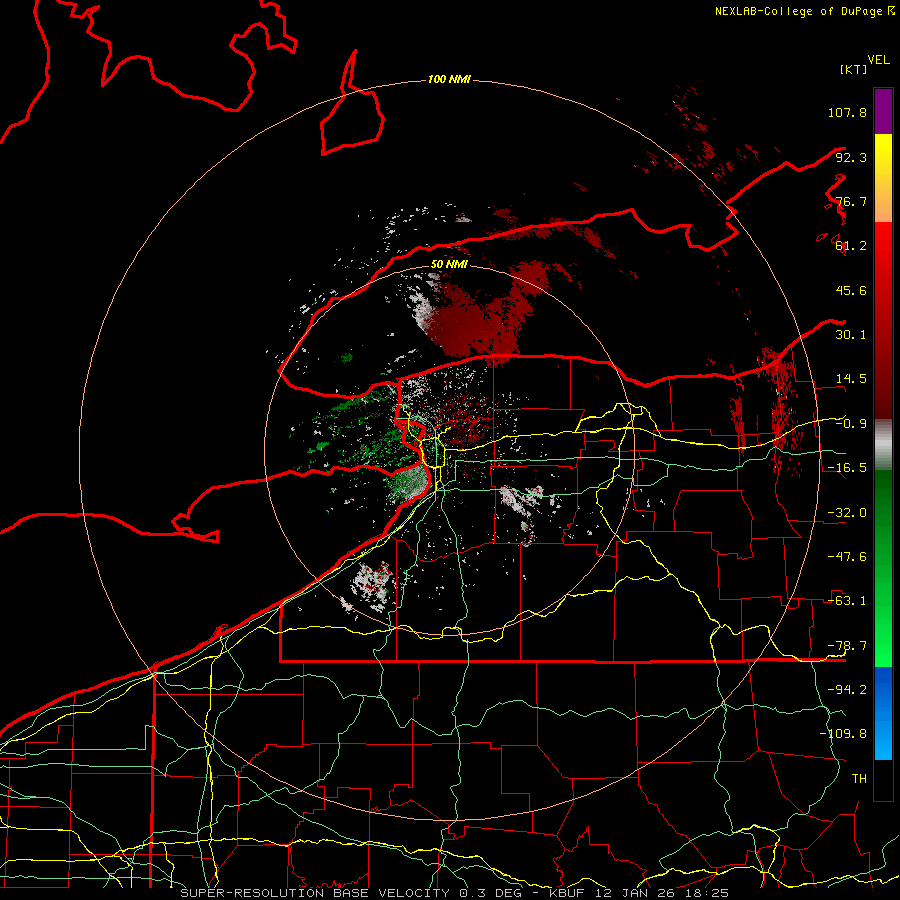This screenshot has height=900, width=900.
Task: Click the -47.6 scale value
Action: 847,557
